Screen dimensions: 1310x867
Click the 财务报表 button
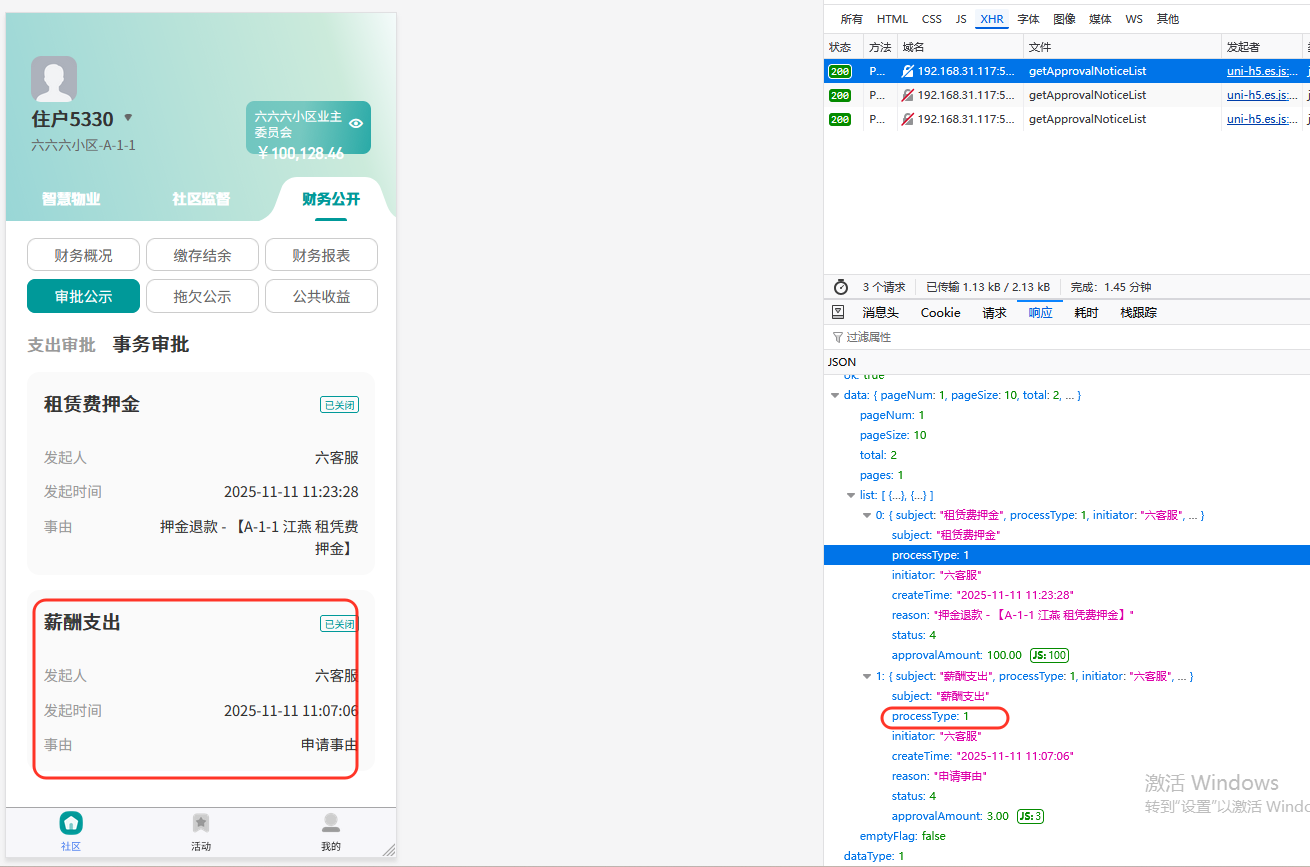coord(321,254)
